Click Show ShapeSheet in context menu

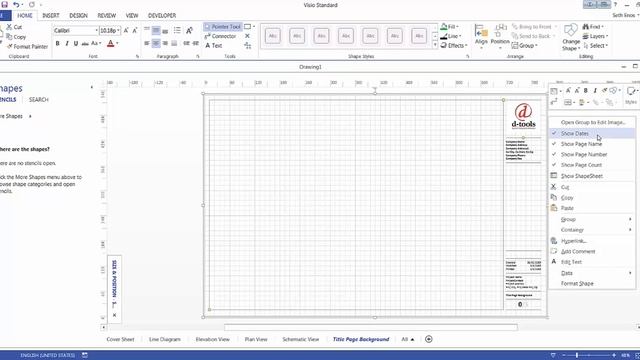point(591,176)
